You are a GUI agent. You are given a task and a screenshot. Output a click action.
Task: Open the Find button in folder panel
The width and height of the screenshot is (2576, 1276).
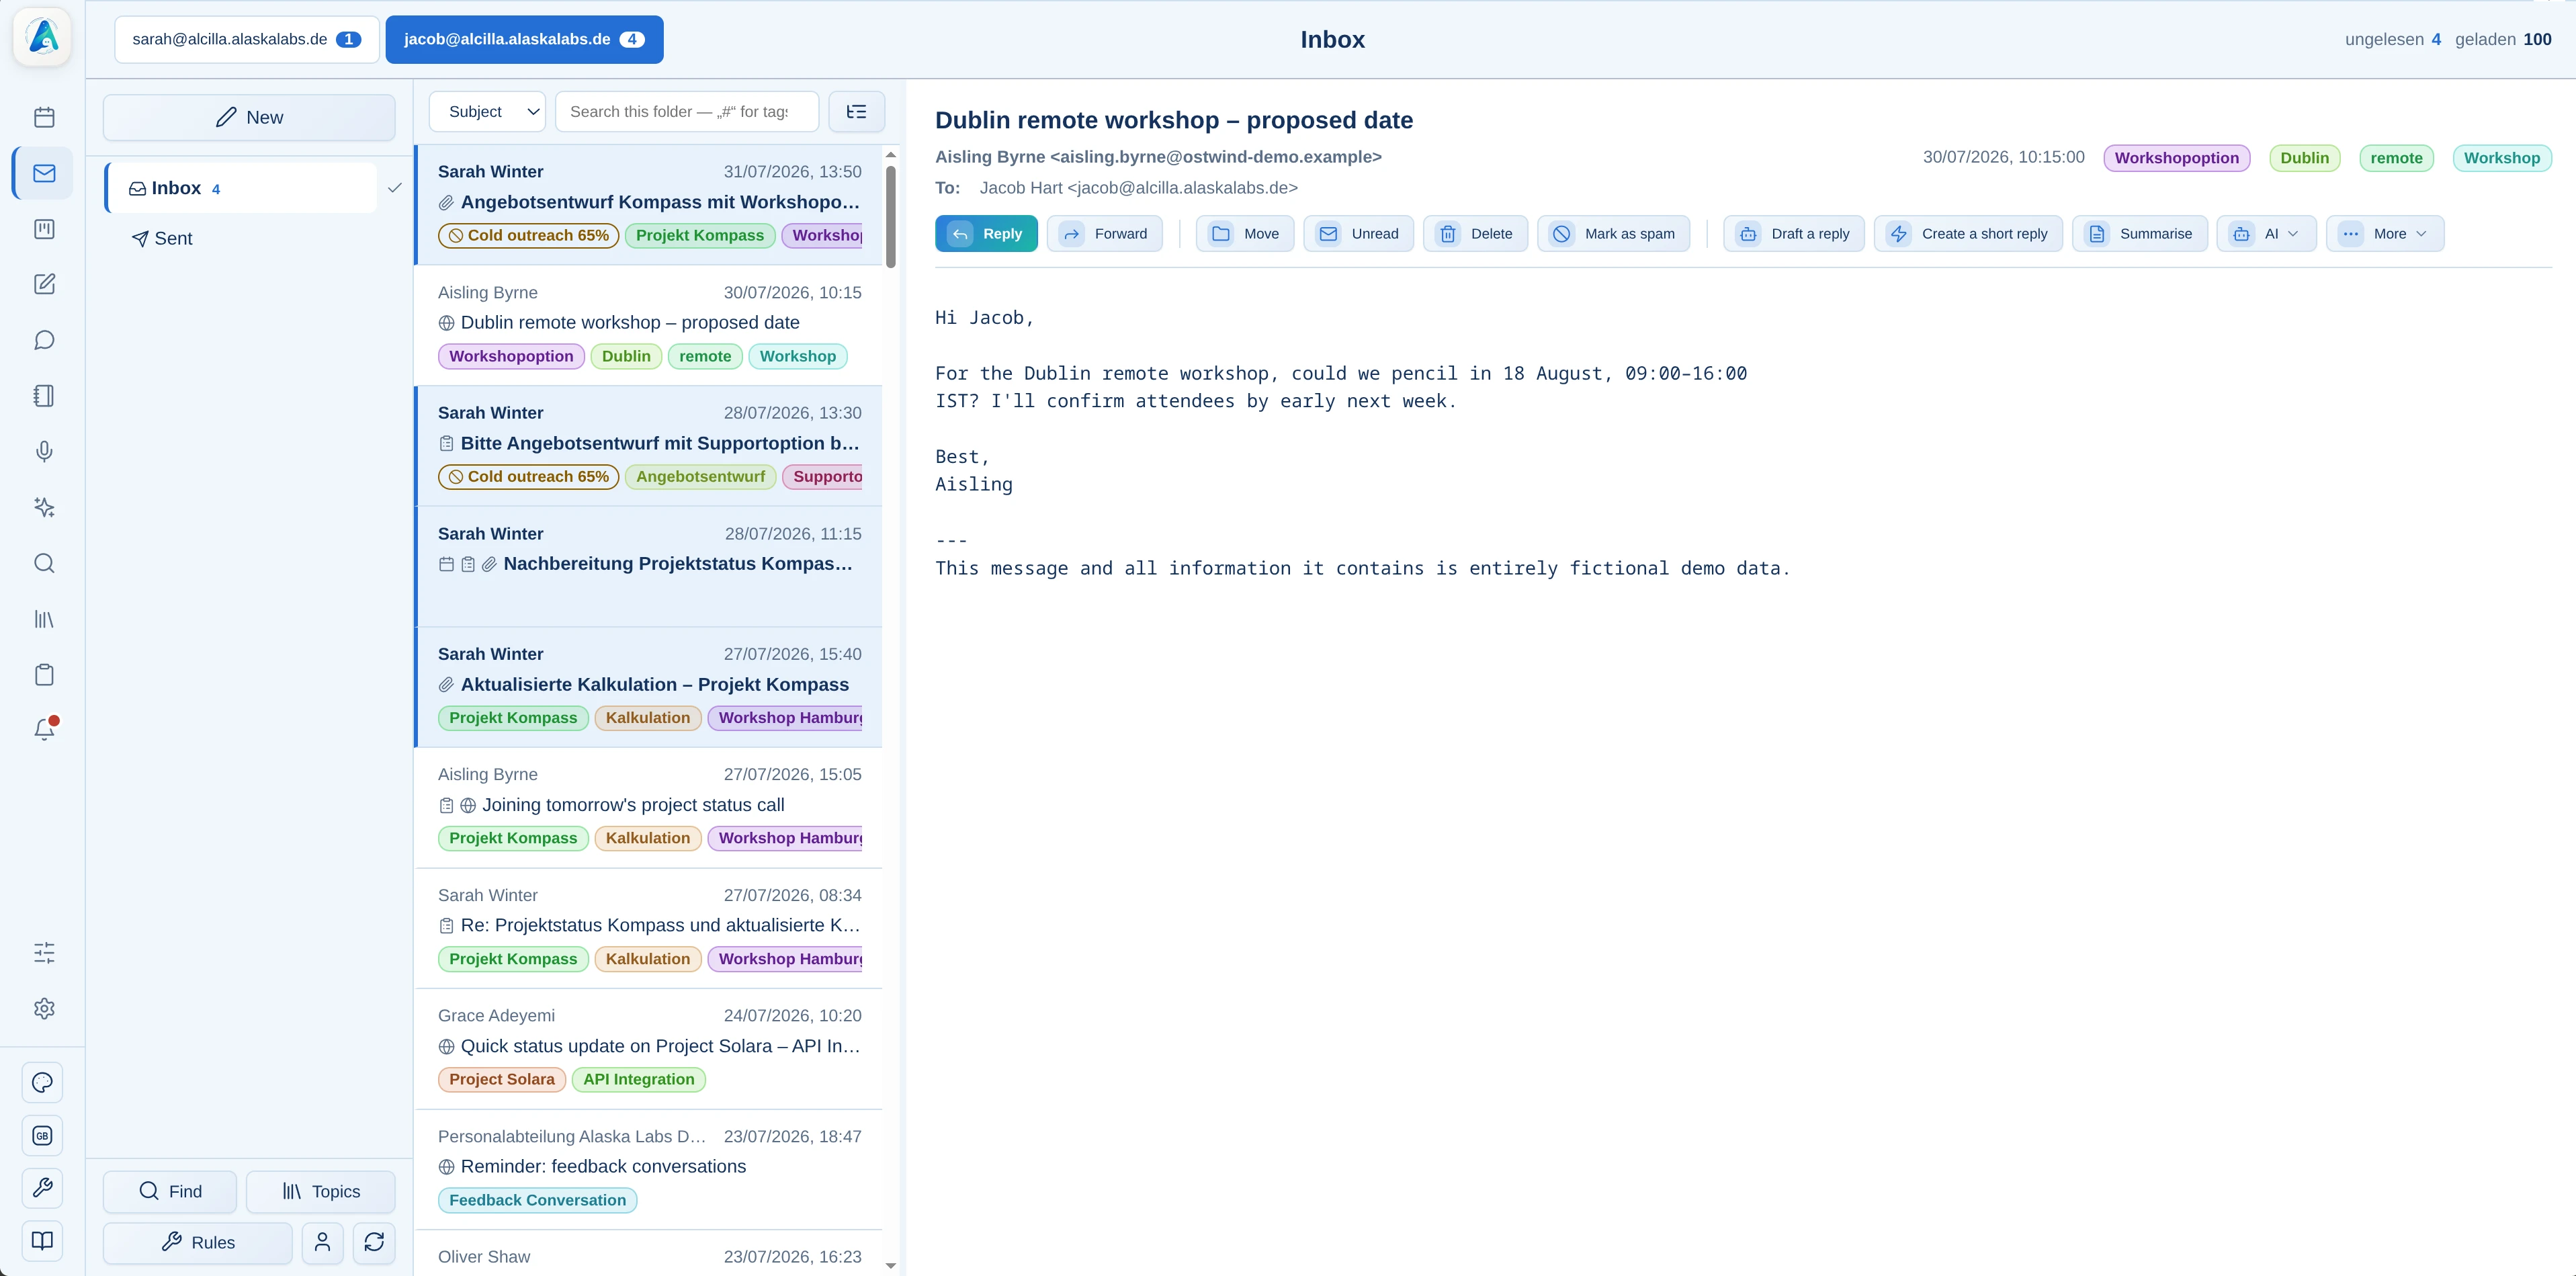tap(170, 1191)
